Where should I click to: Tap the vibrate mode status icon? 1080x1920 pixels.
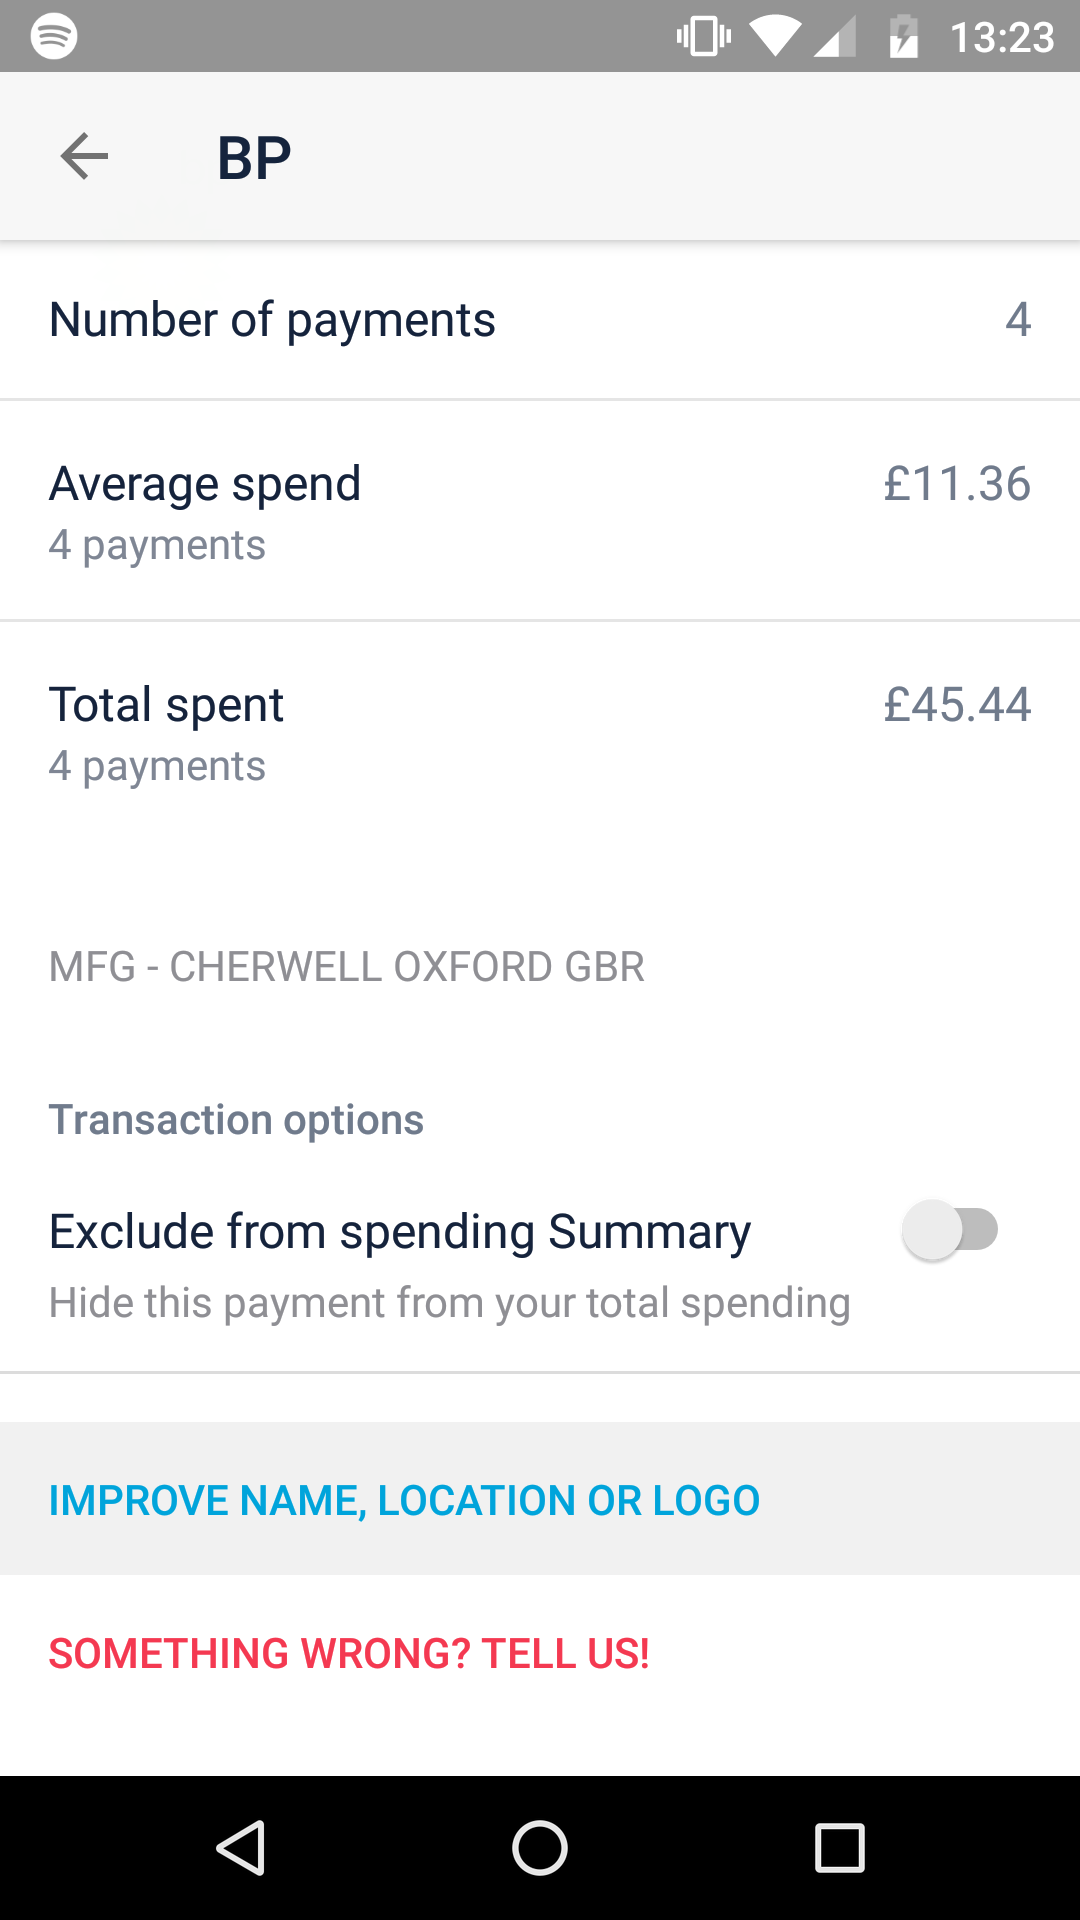pos(703,37)
